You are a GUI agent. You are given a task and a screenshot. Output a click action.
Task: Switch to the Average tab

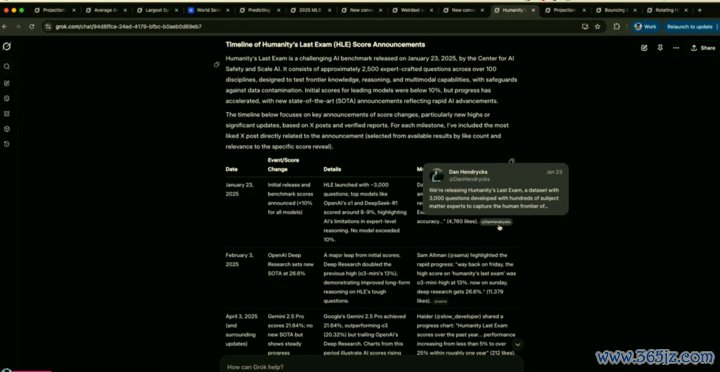pos(103,10)
